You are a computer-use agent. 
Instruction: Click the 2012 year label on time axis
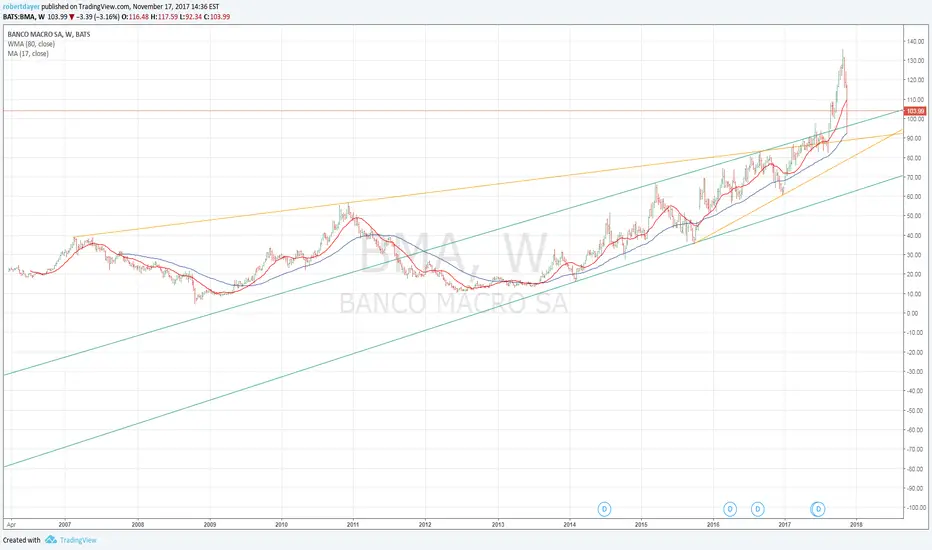click(x=425, y=524)
